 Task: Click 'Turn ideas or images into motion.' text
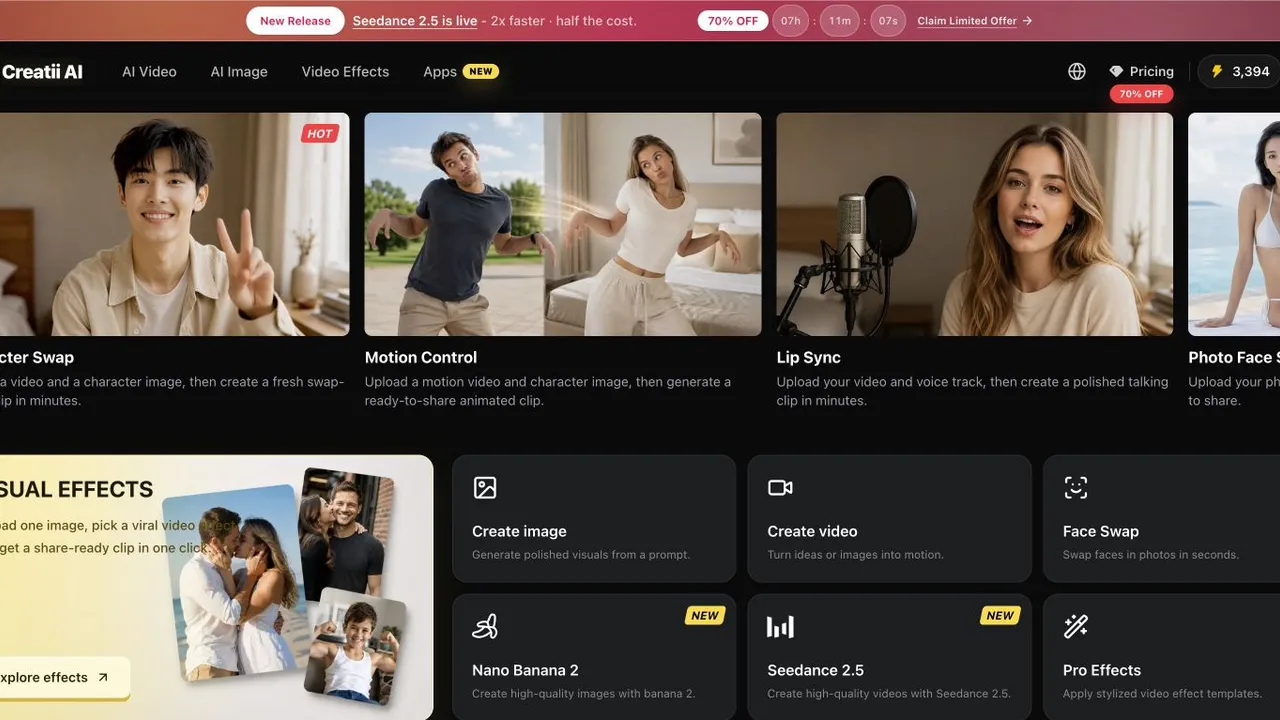pos(855,555)
